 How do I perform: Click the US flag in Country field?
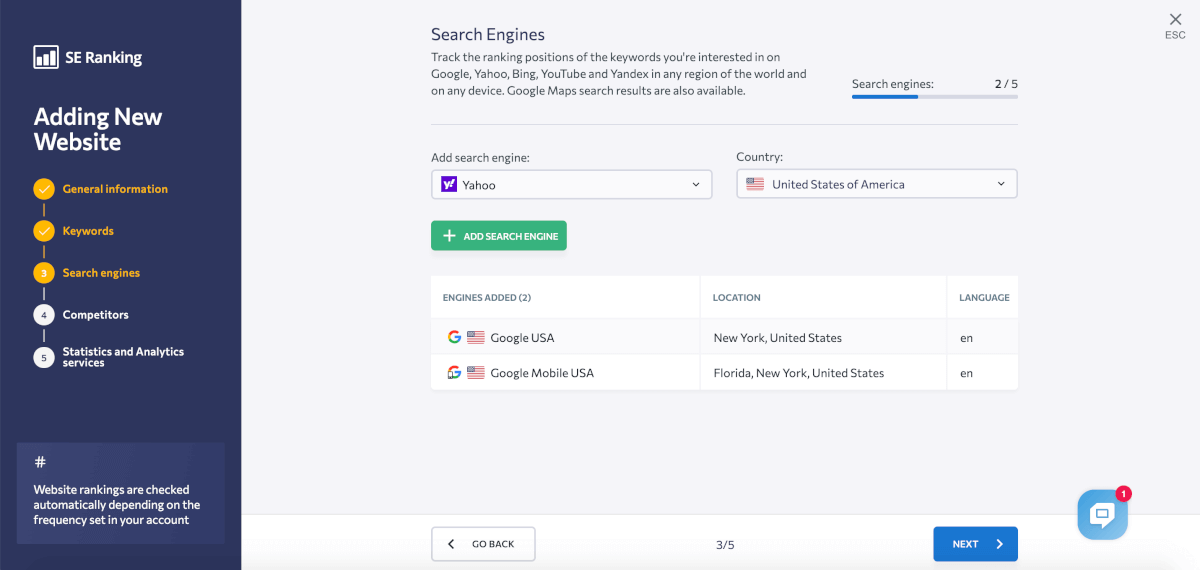(755, 184)
